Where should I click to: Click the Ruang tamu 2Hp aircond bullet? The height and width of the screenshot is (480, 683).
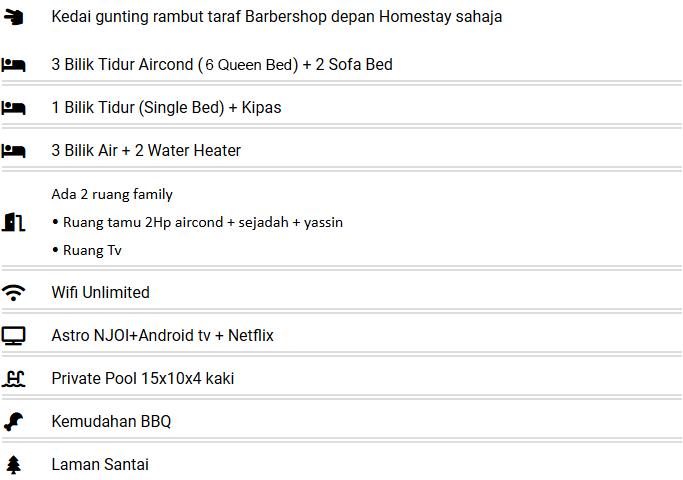202,222
